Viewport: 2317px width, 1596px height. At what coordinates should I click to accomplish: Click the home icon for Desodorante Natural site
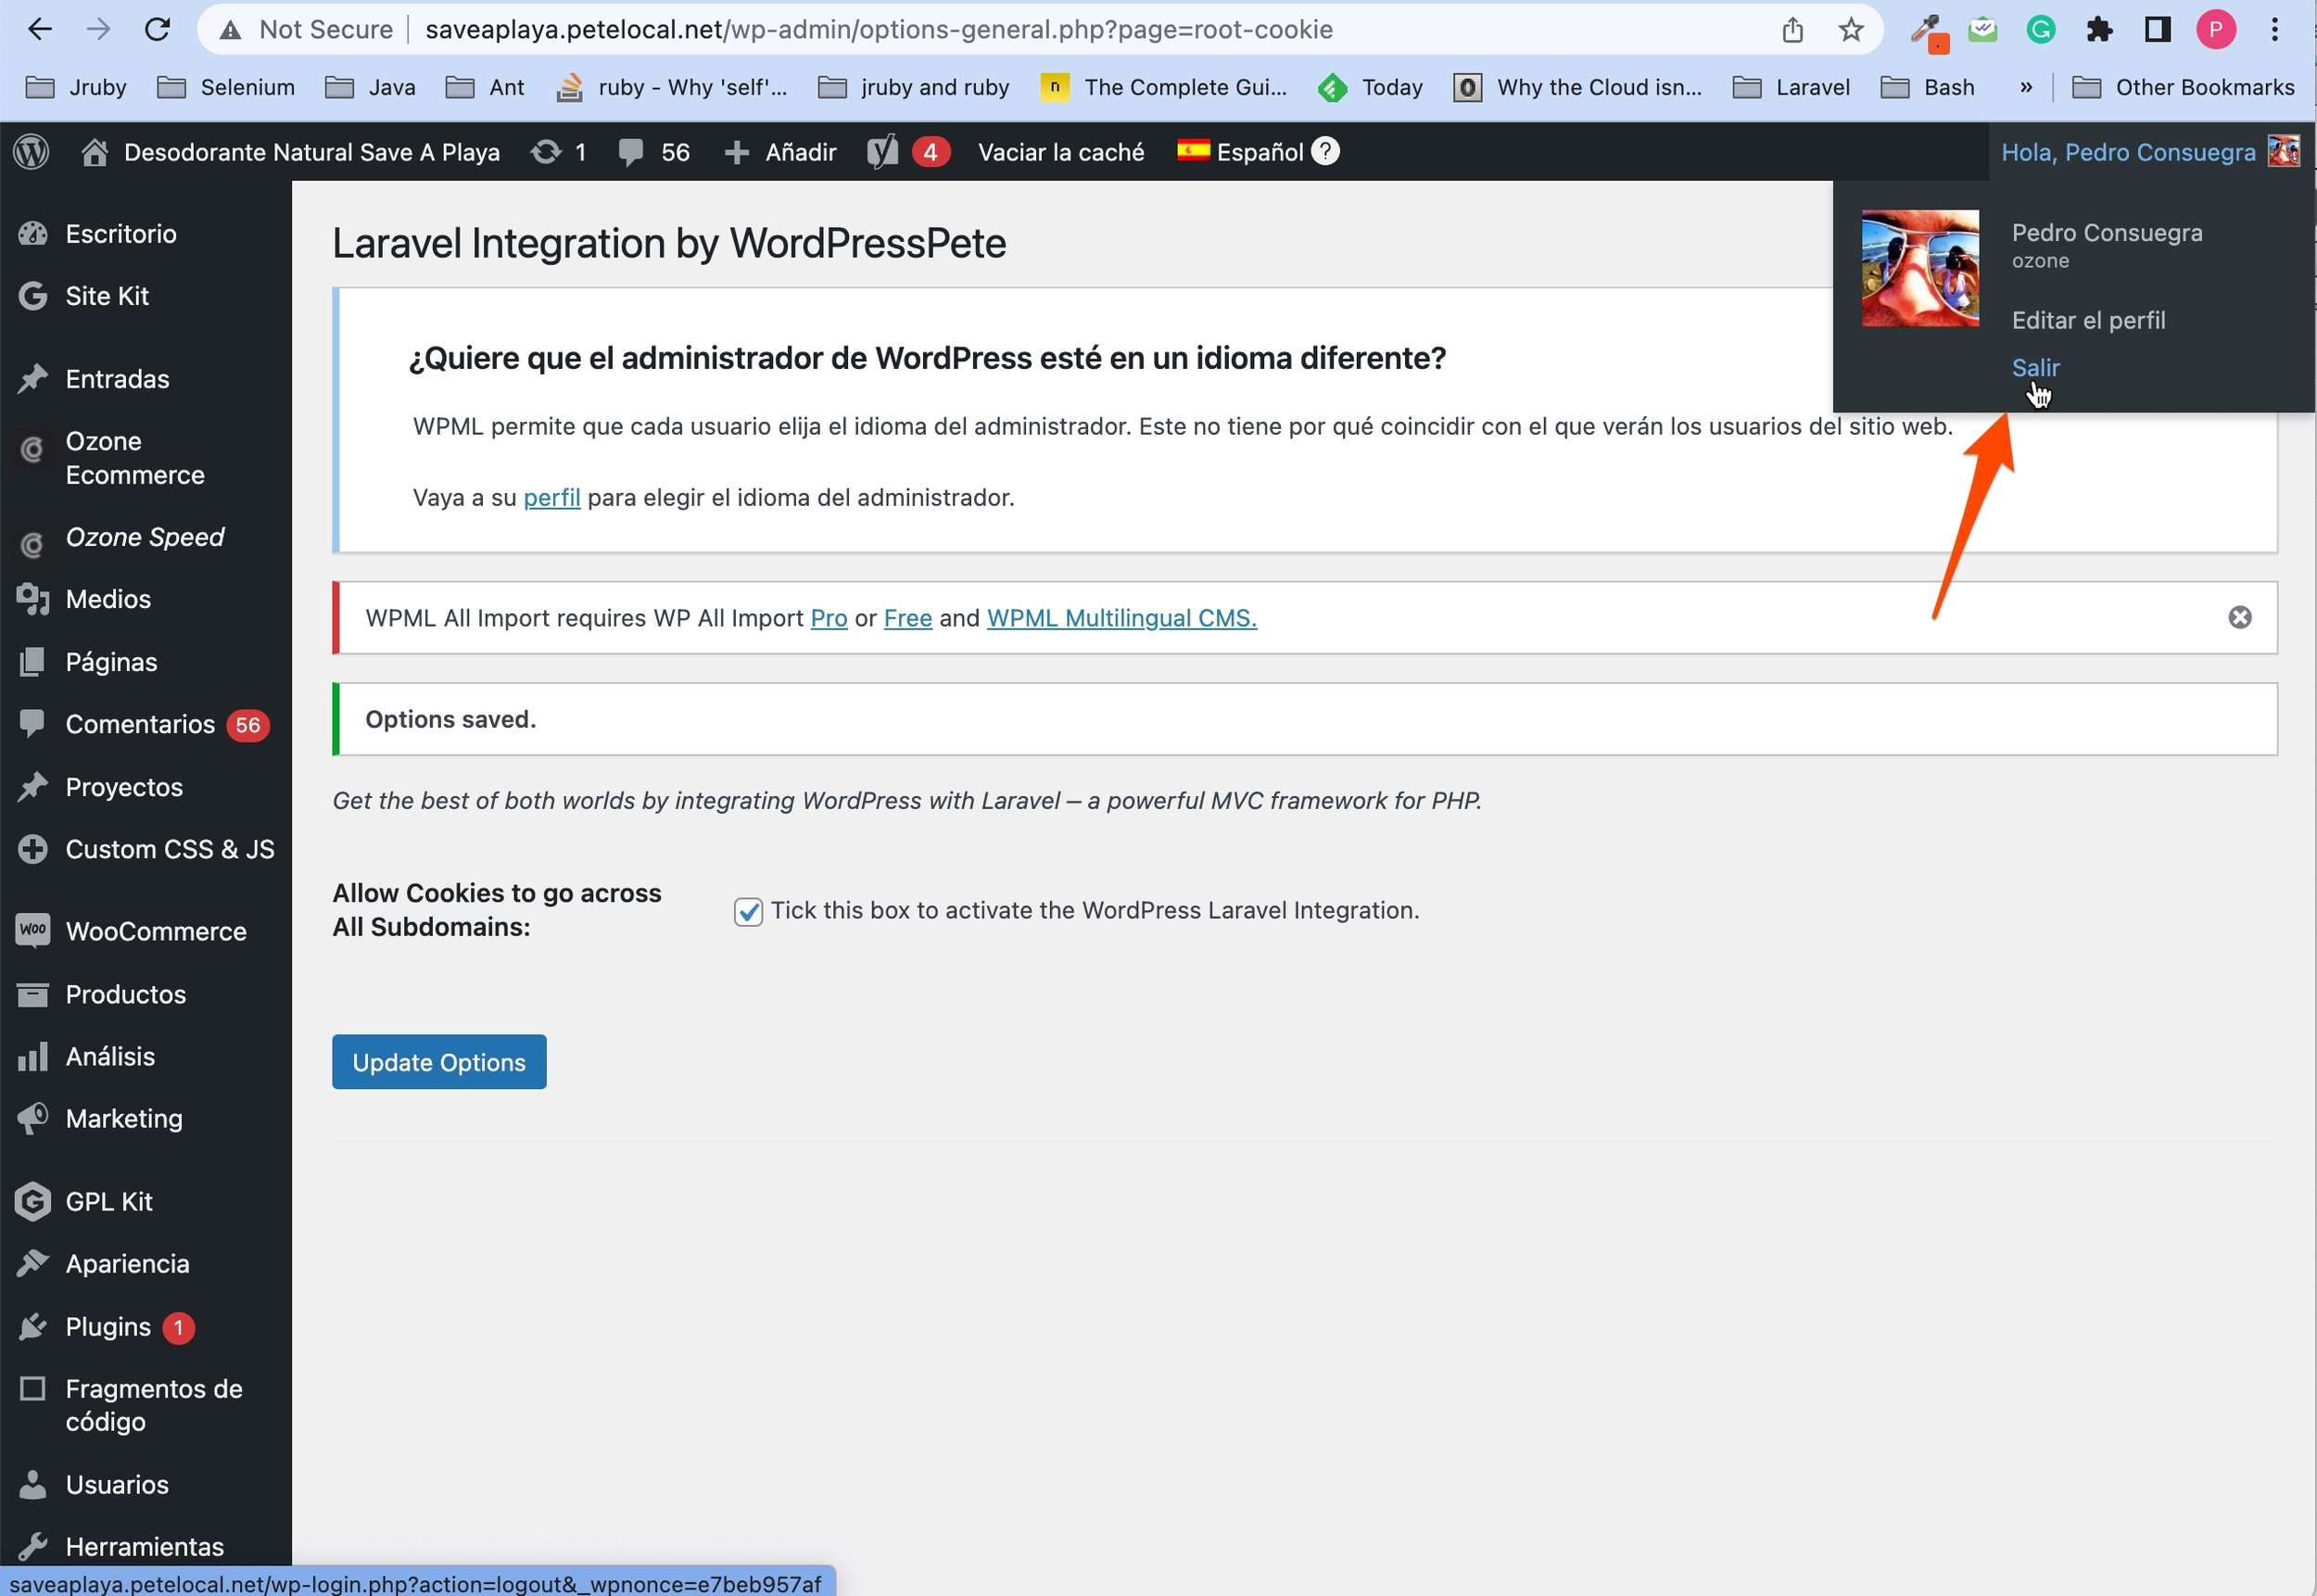coord(94,152)
